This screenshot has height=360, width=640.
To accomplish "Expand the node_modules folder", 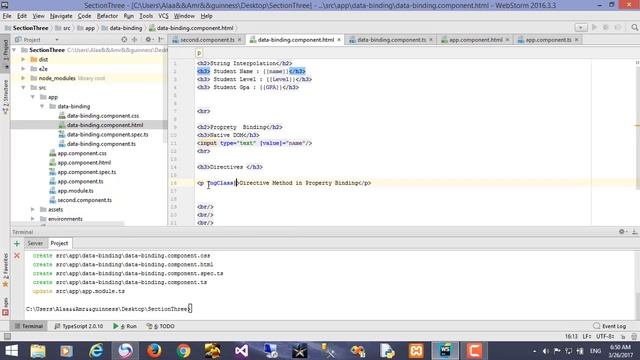I will click(x=23, y=78).
